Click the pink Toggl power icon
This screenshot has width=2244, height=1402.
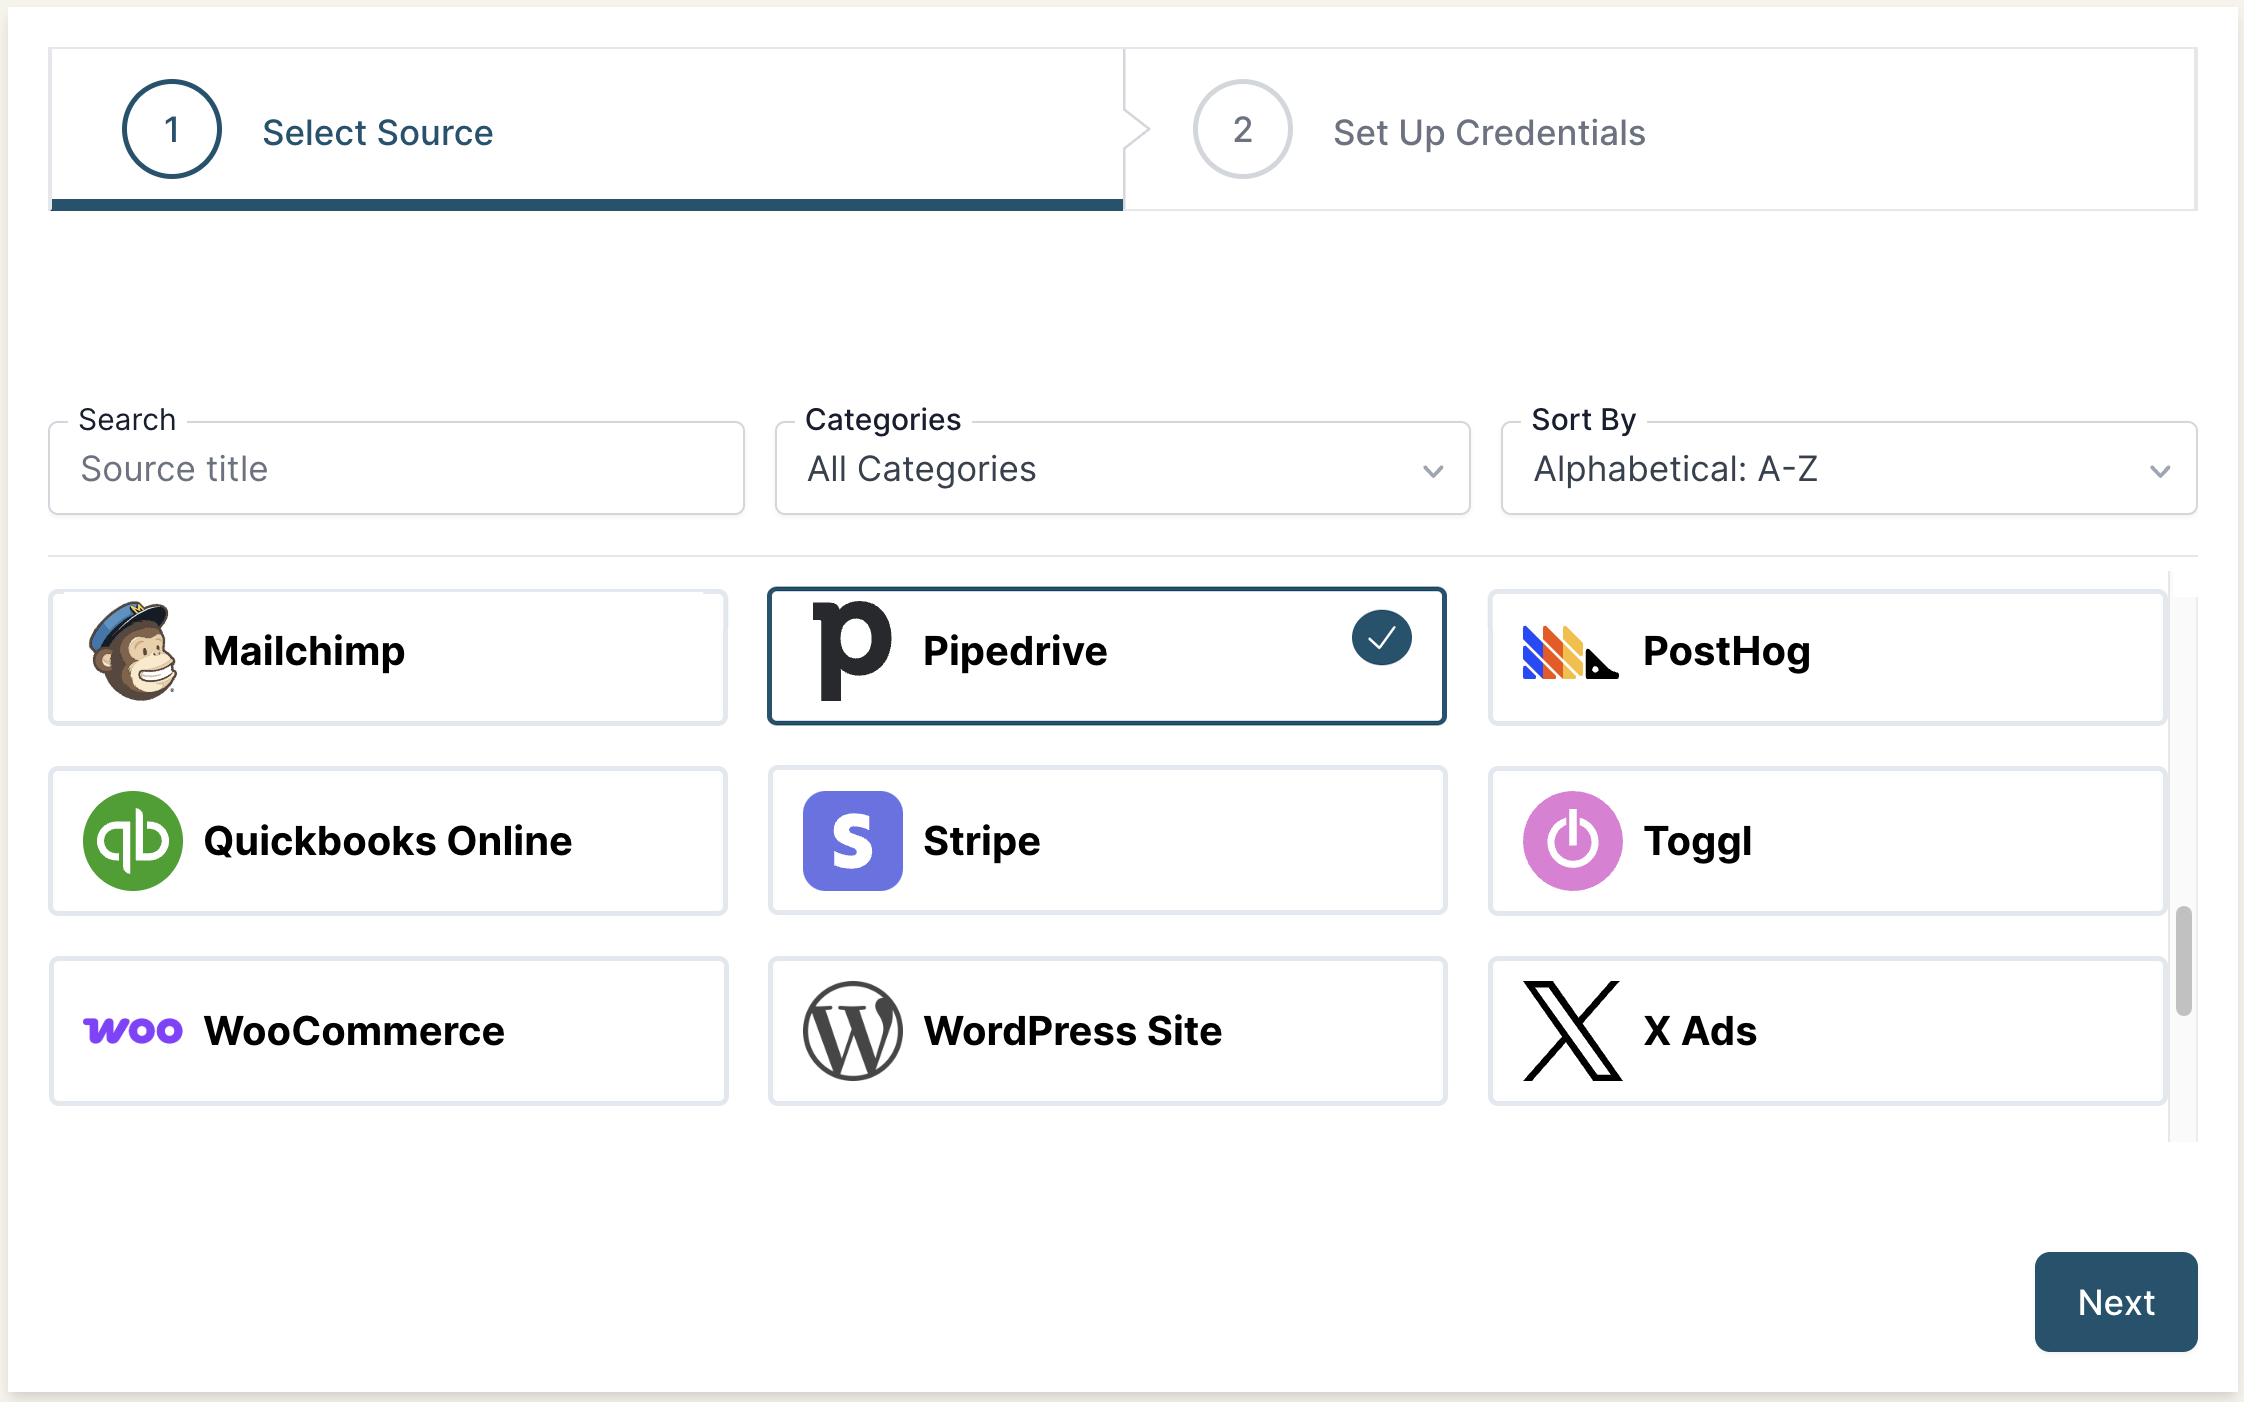(1572, 841)
